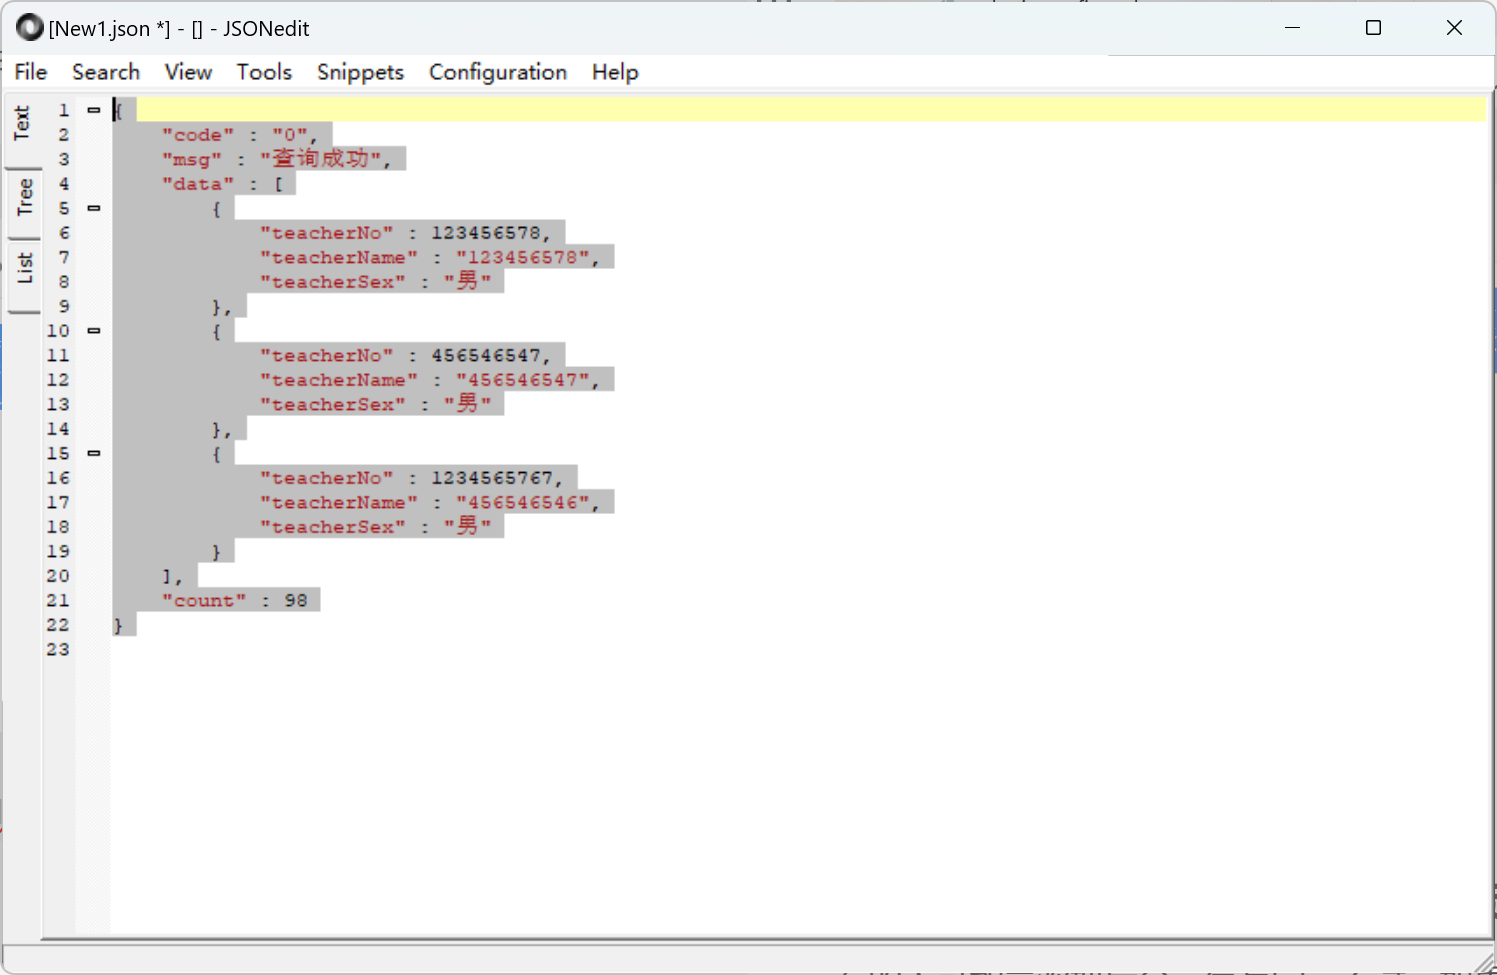
Task: Minimize the JSONedit window
Action: point(1293,28)
